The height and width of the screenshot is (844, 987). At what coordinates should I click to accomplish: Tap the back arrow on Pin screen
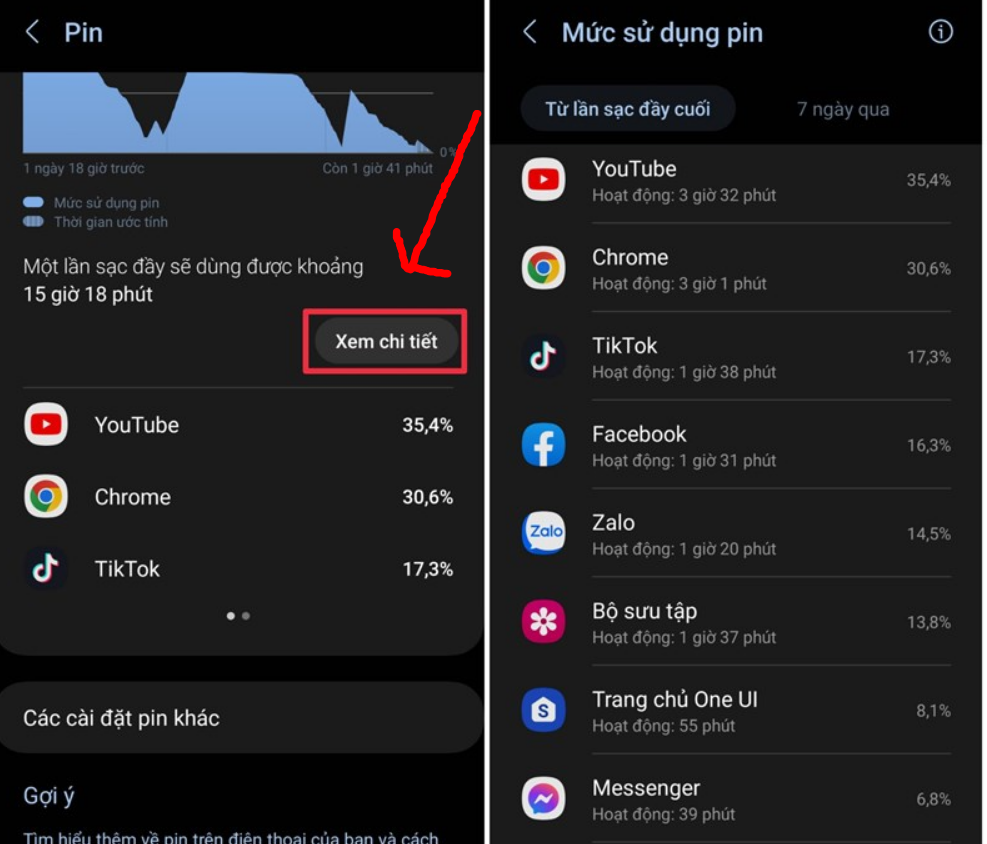tap(33, 31)
